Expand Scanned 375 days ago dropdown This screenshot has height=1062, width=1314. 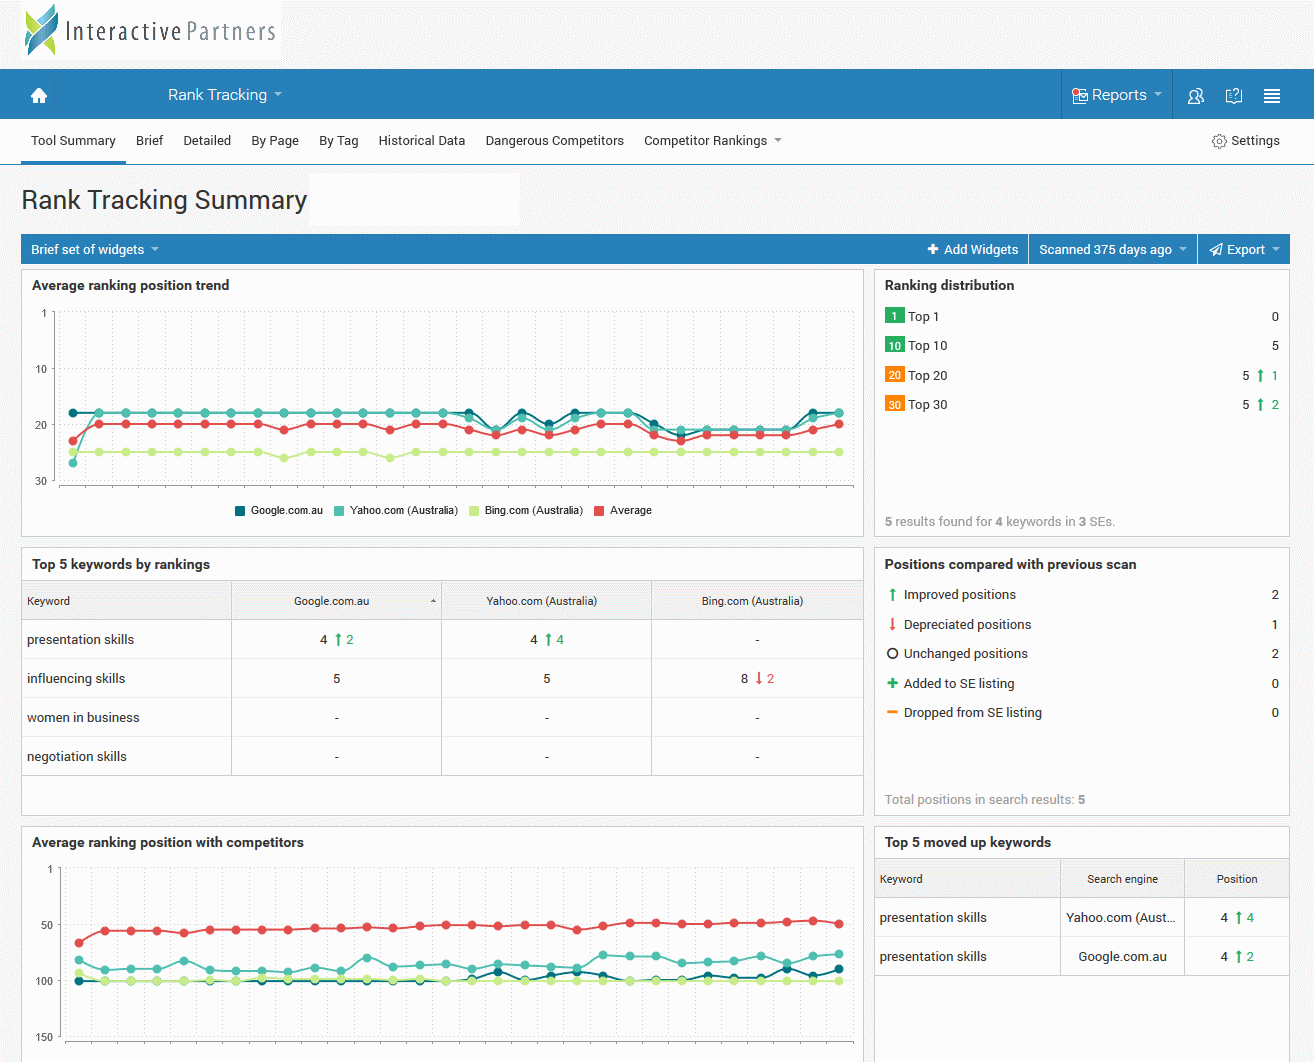pyautogui.click(x=1112, y=250)
